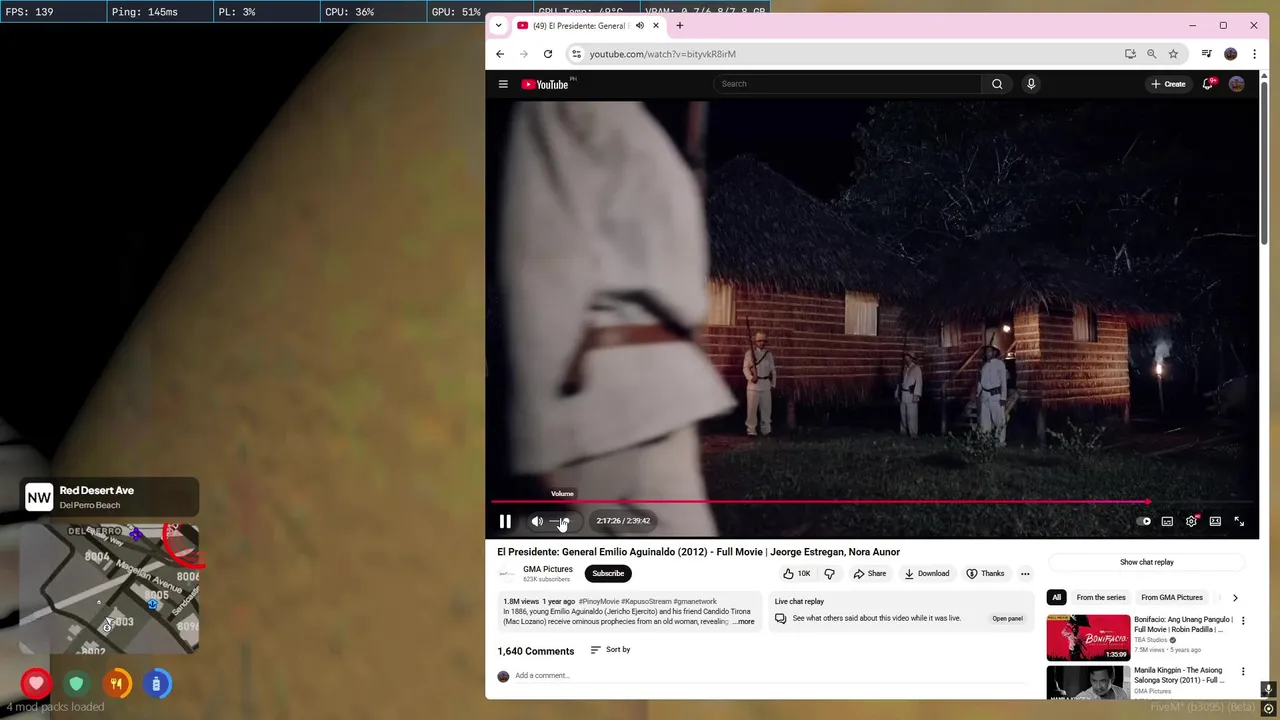
Task: Click the red heart health icon in game HUD
Action: (x=36, y=684)
